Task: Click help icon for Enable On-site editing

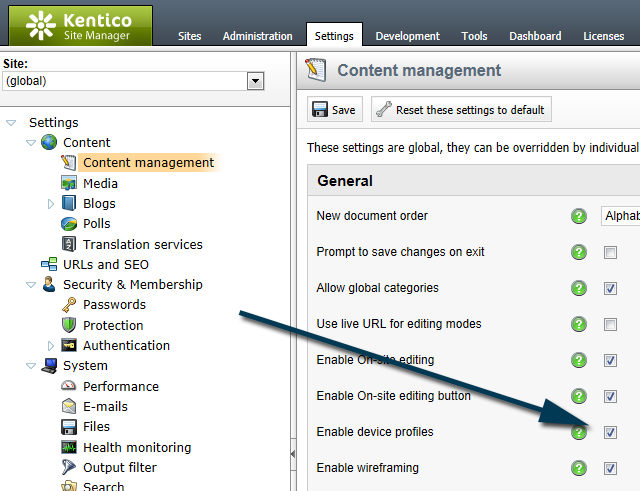Action: tap(579, 360)
